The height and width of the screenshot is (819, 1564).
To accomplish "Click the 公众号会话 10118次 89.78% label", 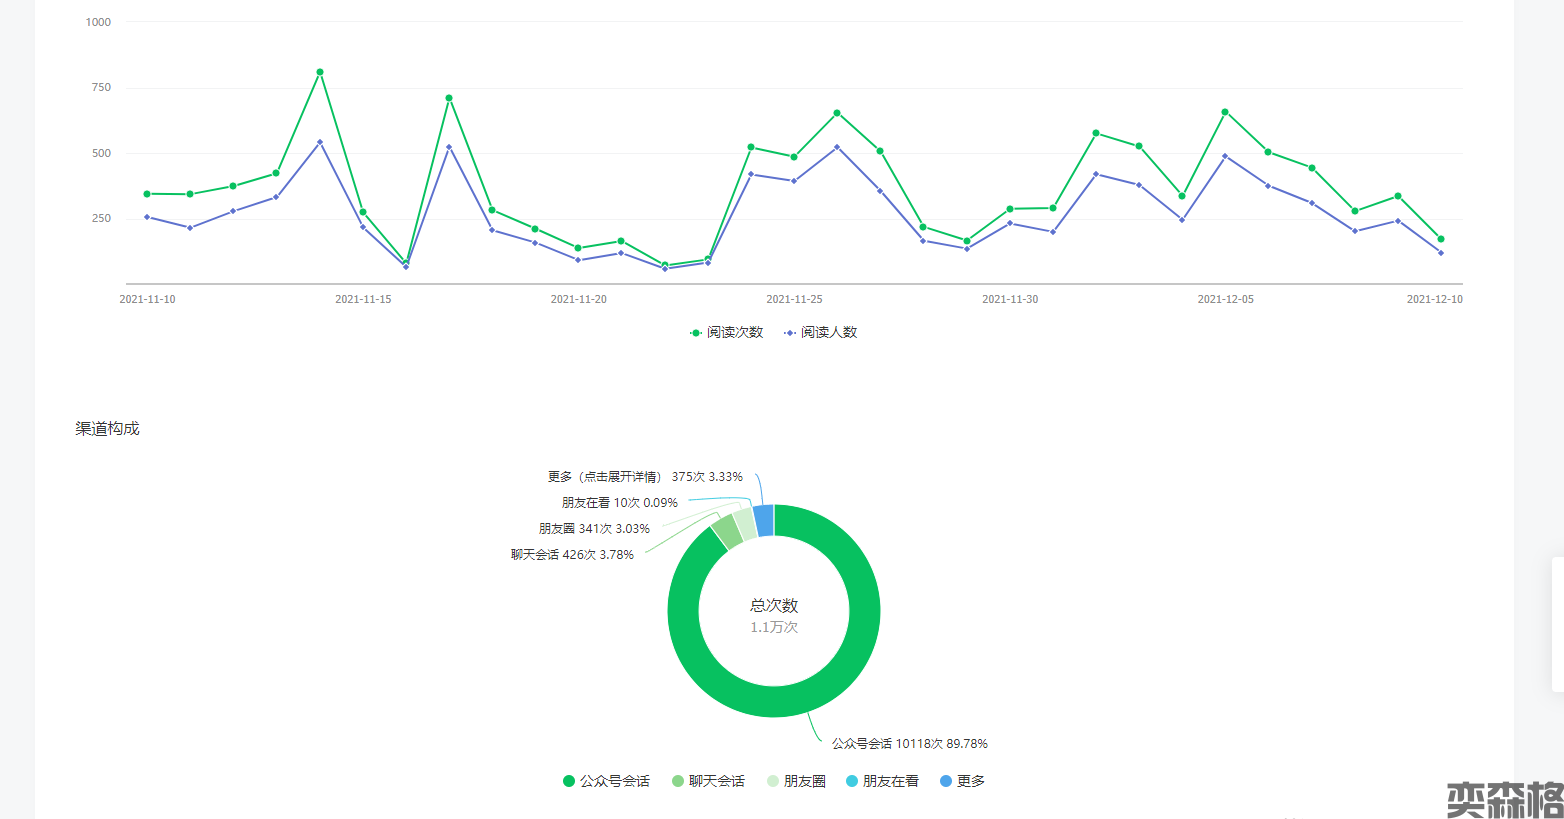I will tap(909, 744).
